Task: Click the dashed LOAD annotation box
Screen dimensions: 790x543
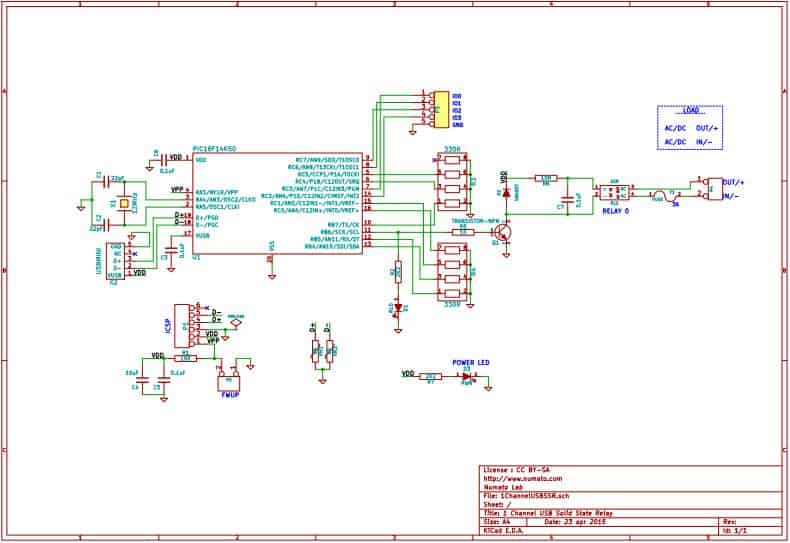Action: (x=690, y=128)
